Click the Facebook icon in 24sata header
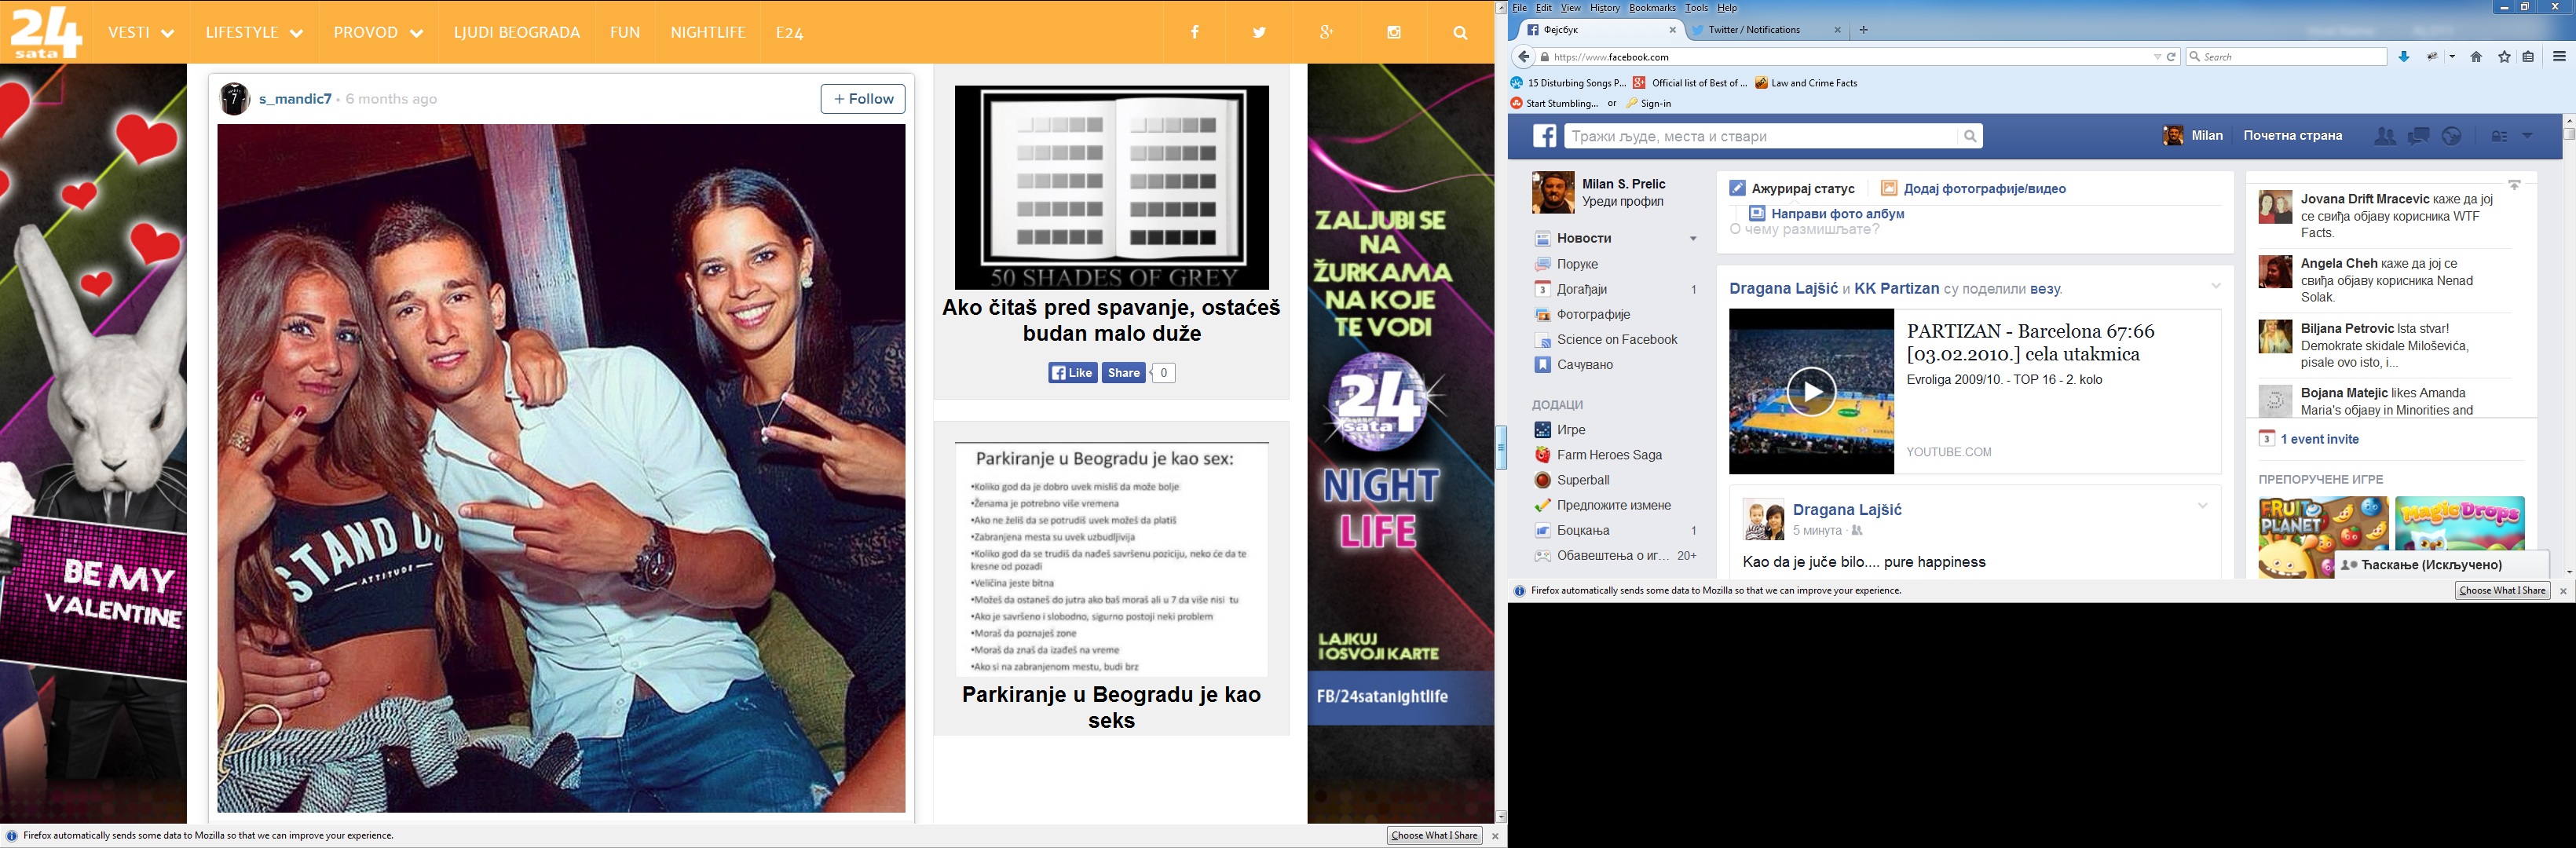Screen dimensions: 2576x848 (x=1194, y=33)
